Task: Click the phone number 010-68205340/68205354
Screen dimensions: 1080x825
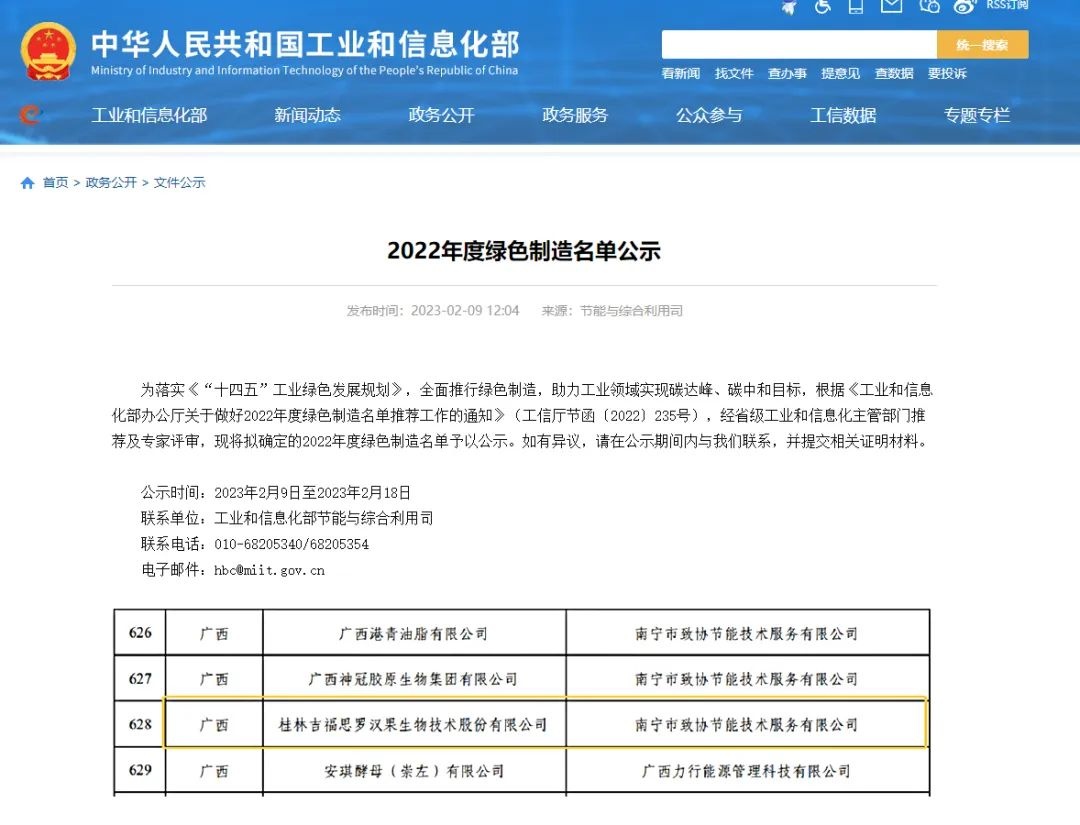Action: [291, 544]
